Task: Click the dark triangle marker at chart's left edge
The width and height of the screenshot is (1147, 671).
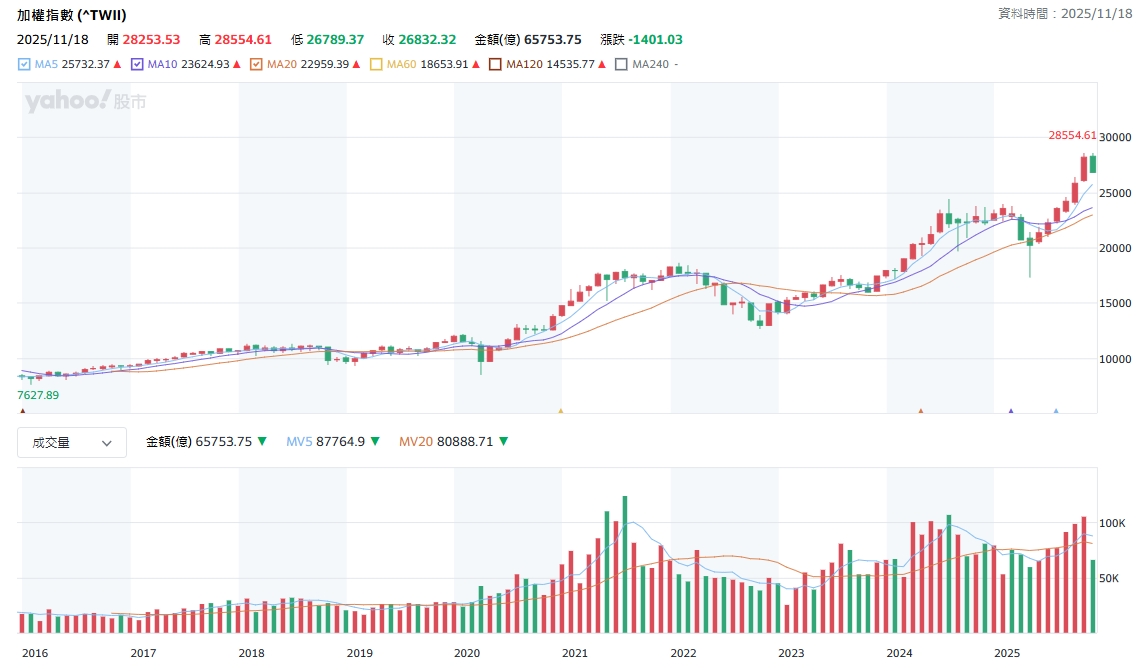Action: tap(23, 411)
